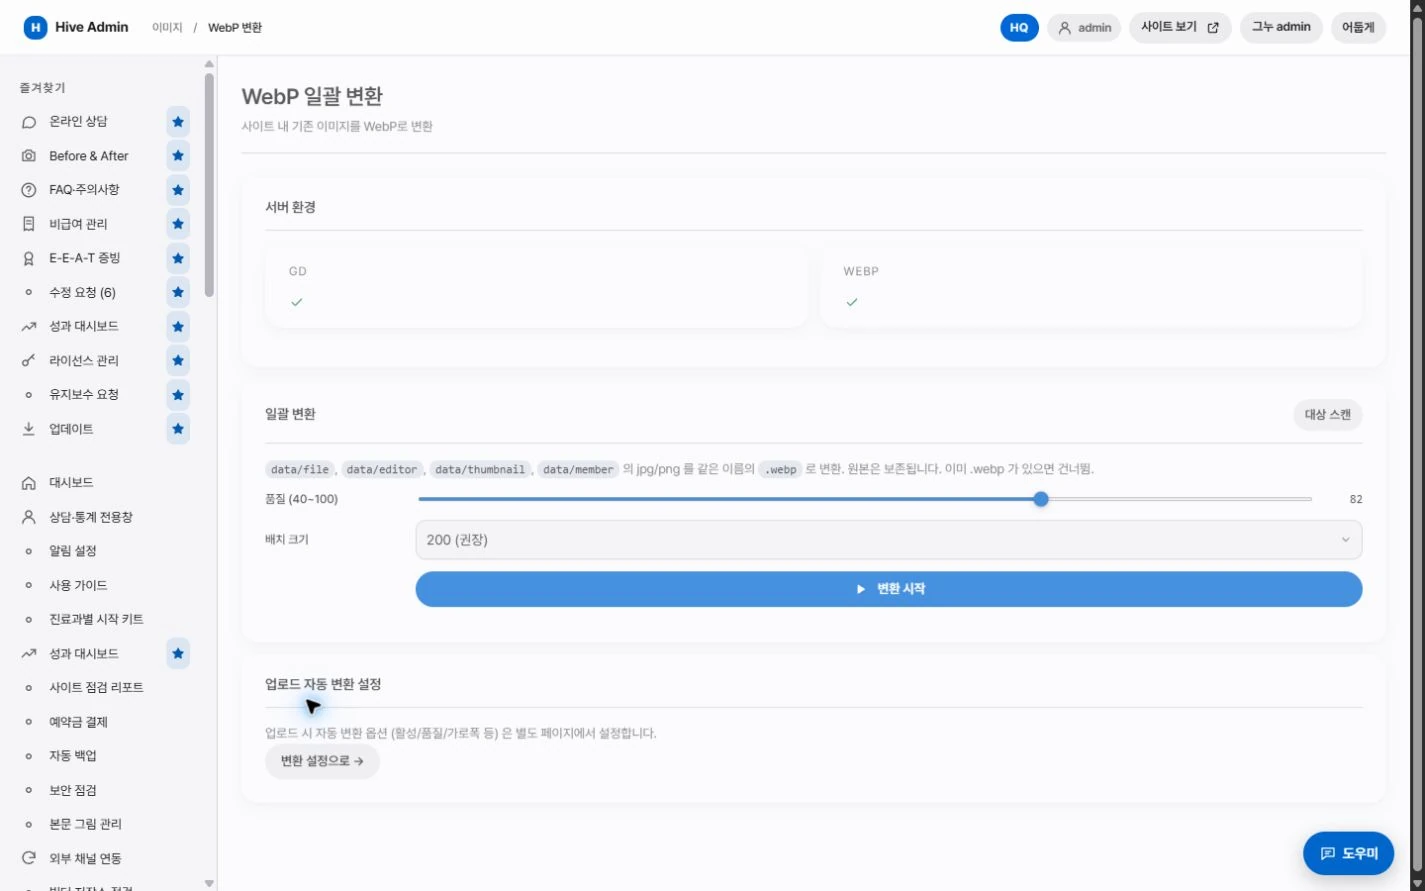Viewport: 1425px width, 891px height.
Task: Toggle star for lower 성과 대시보드 item
Action: [178, 654]
